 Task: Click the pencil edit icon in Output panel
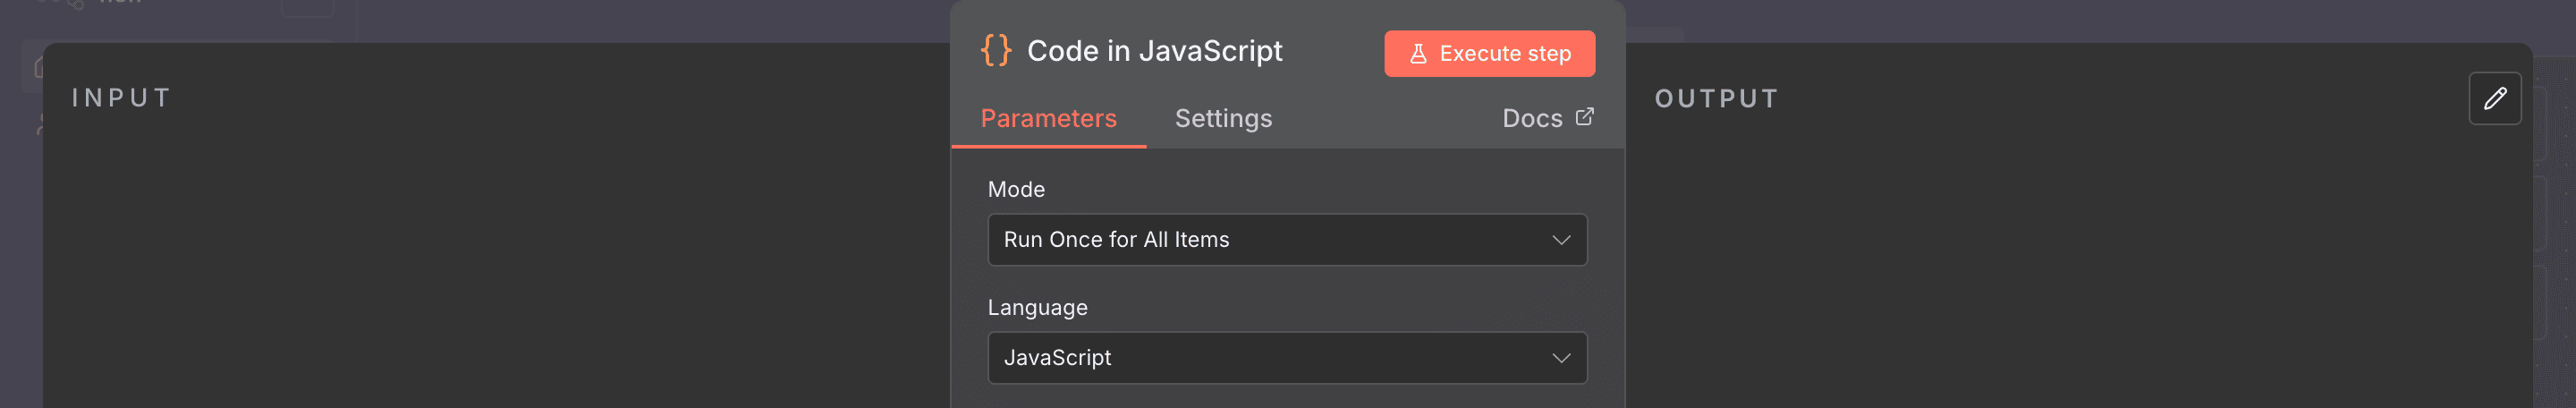click(x=2494, y=99)
